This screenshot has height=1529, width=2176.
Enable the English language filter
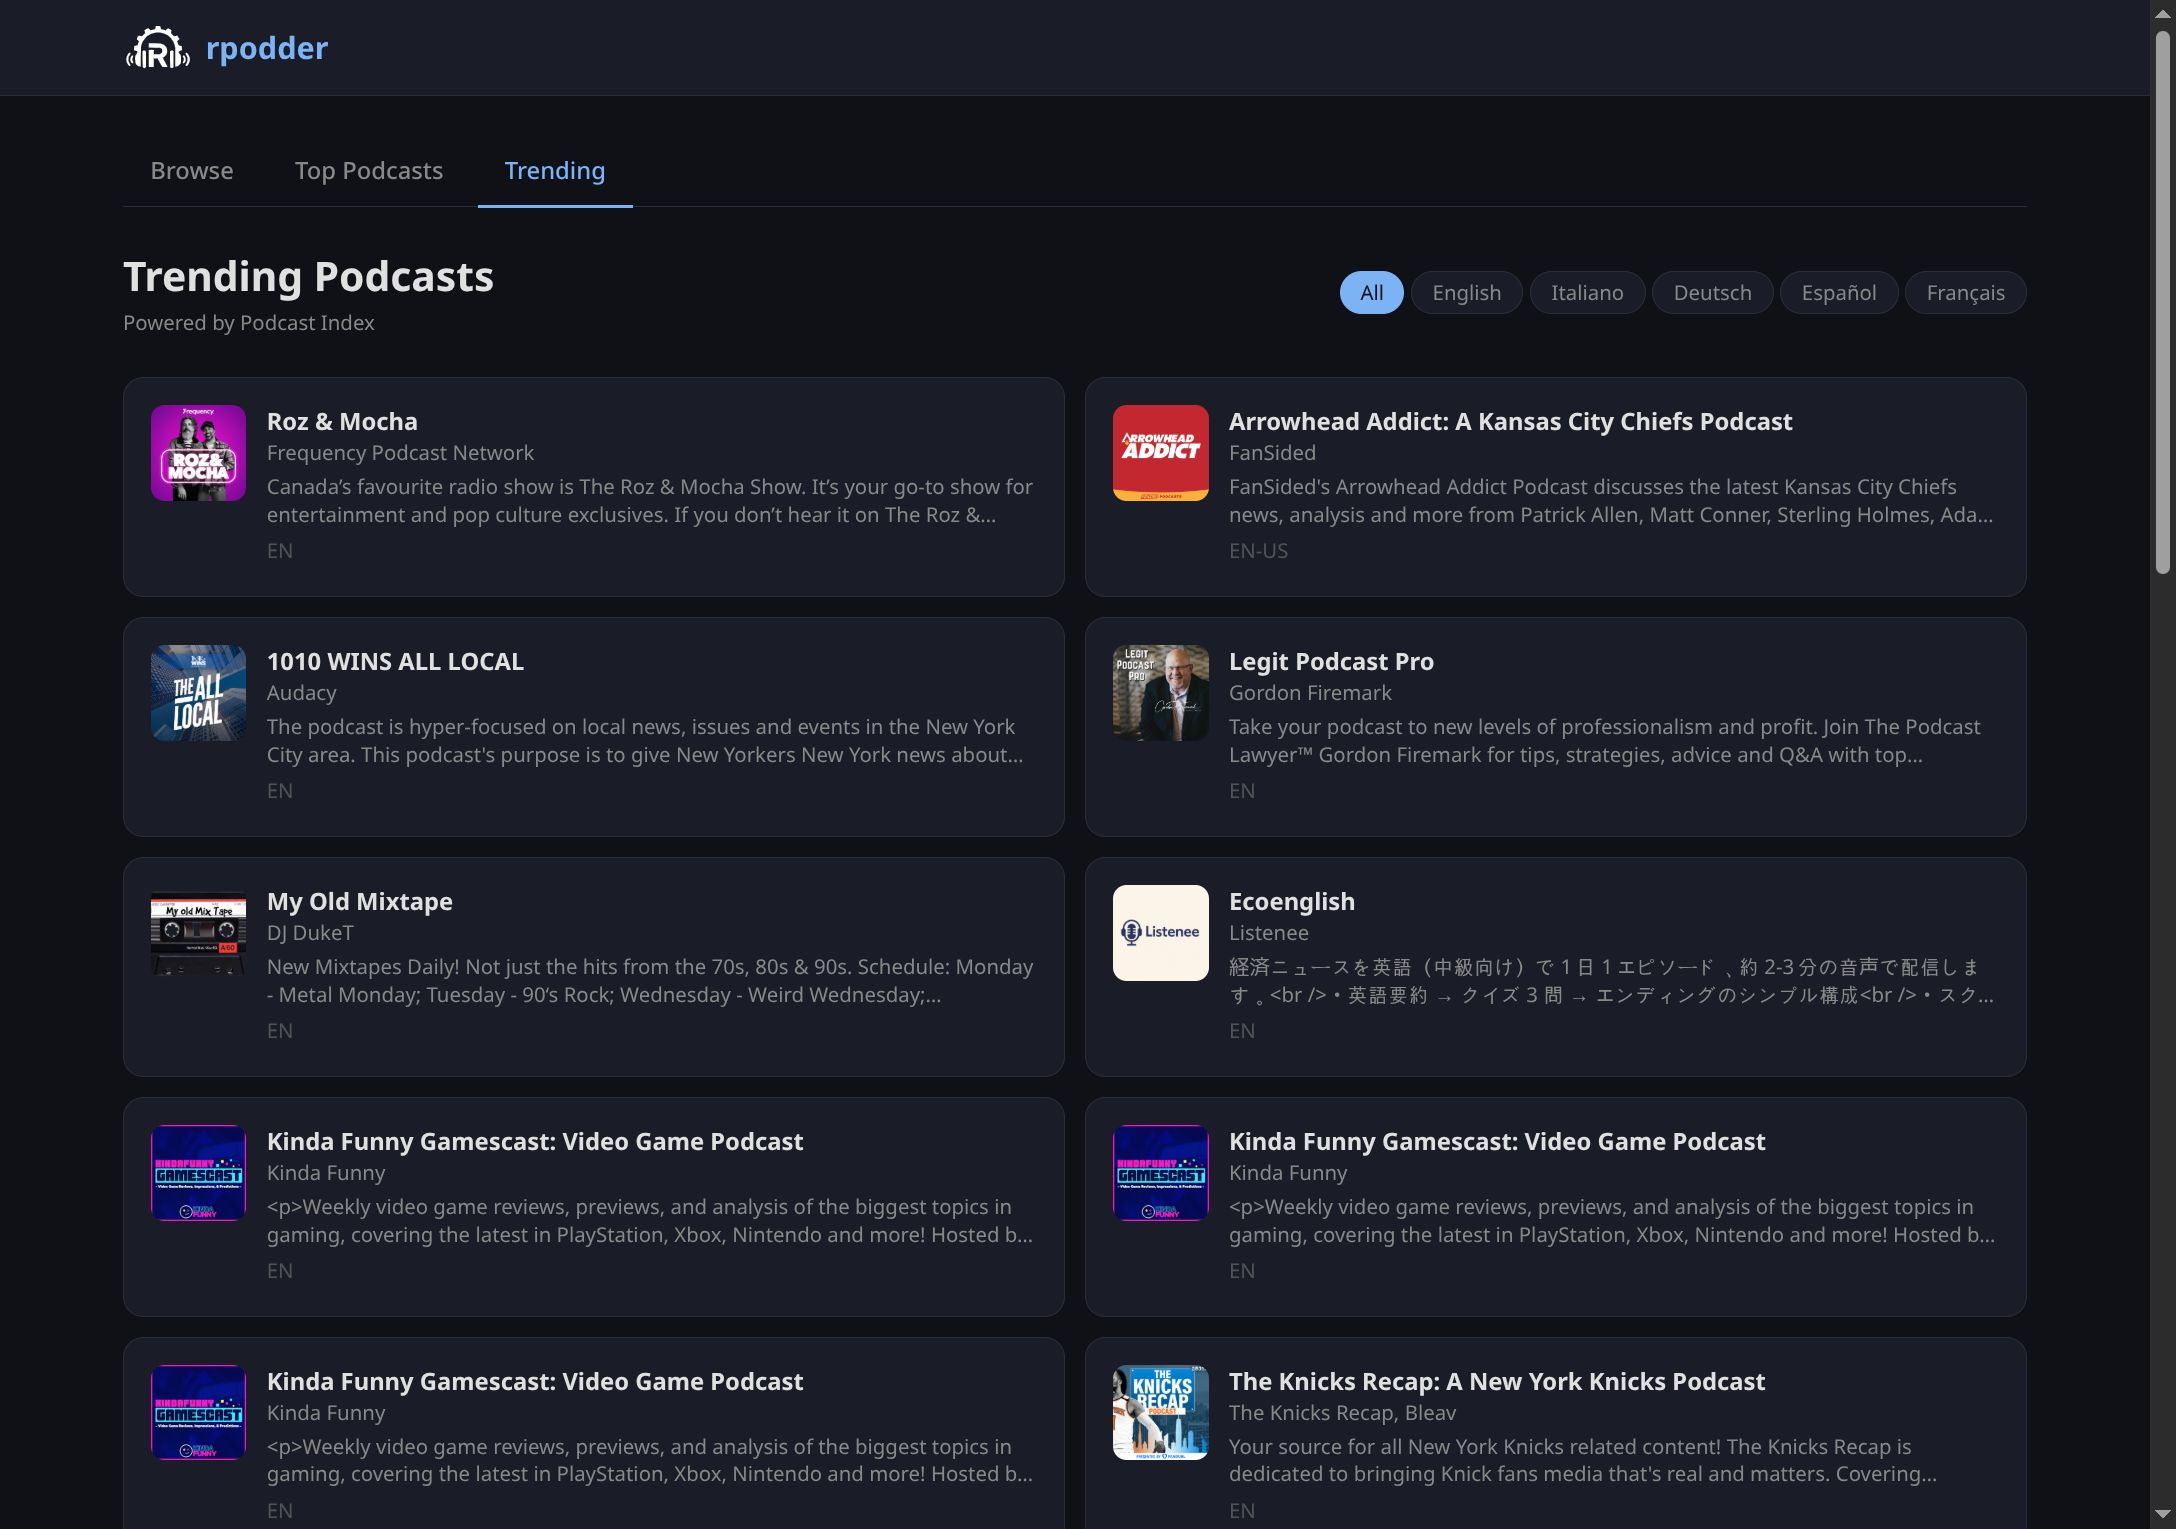coord(1466,292)
